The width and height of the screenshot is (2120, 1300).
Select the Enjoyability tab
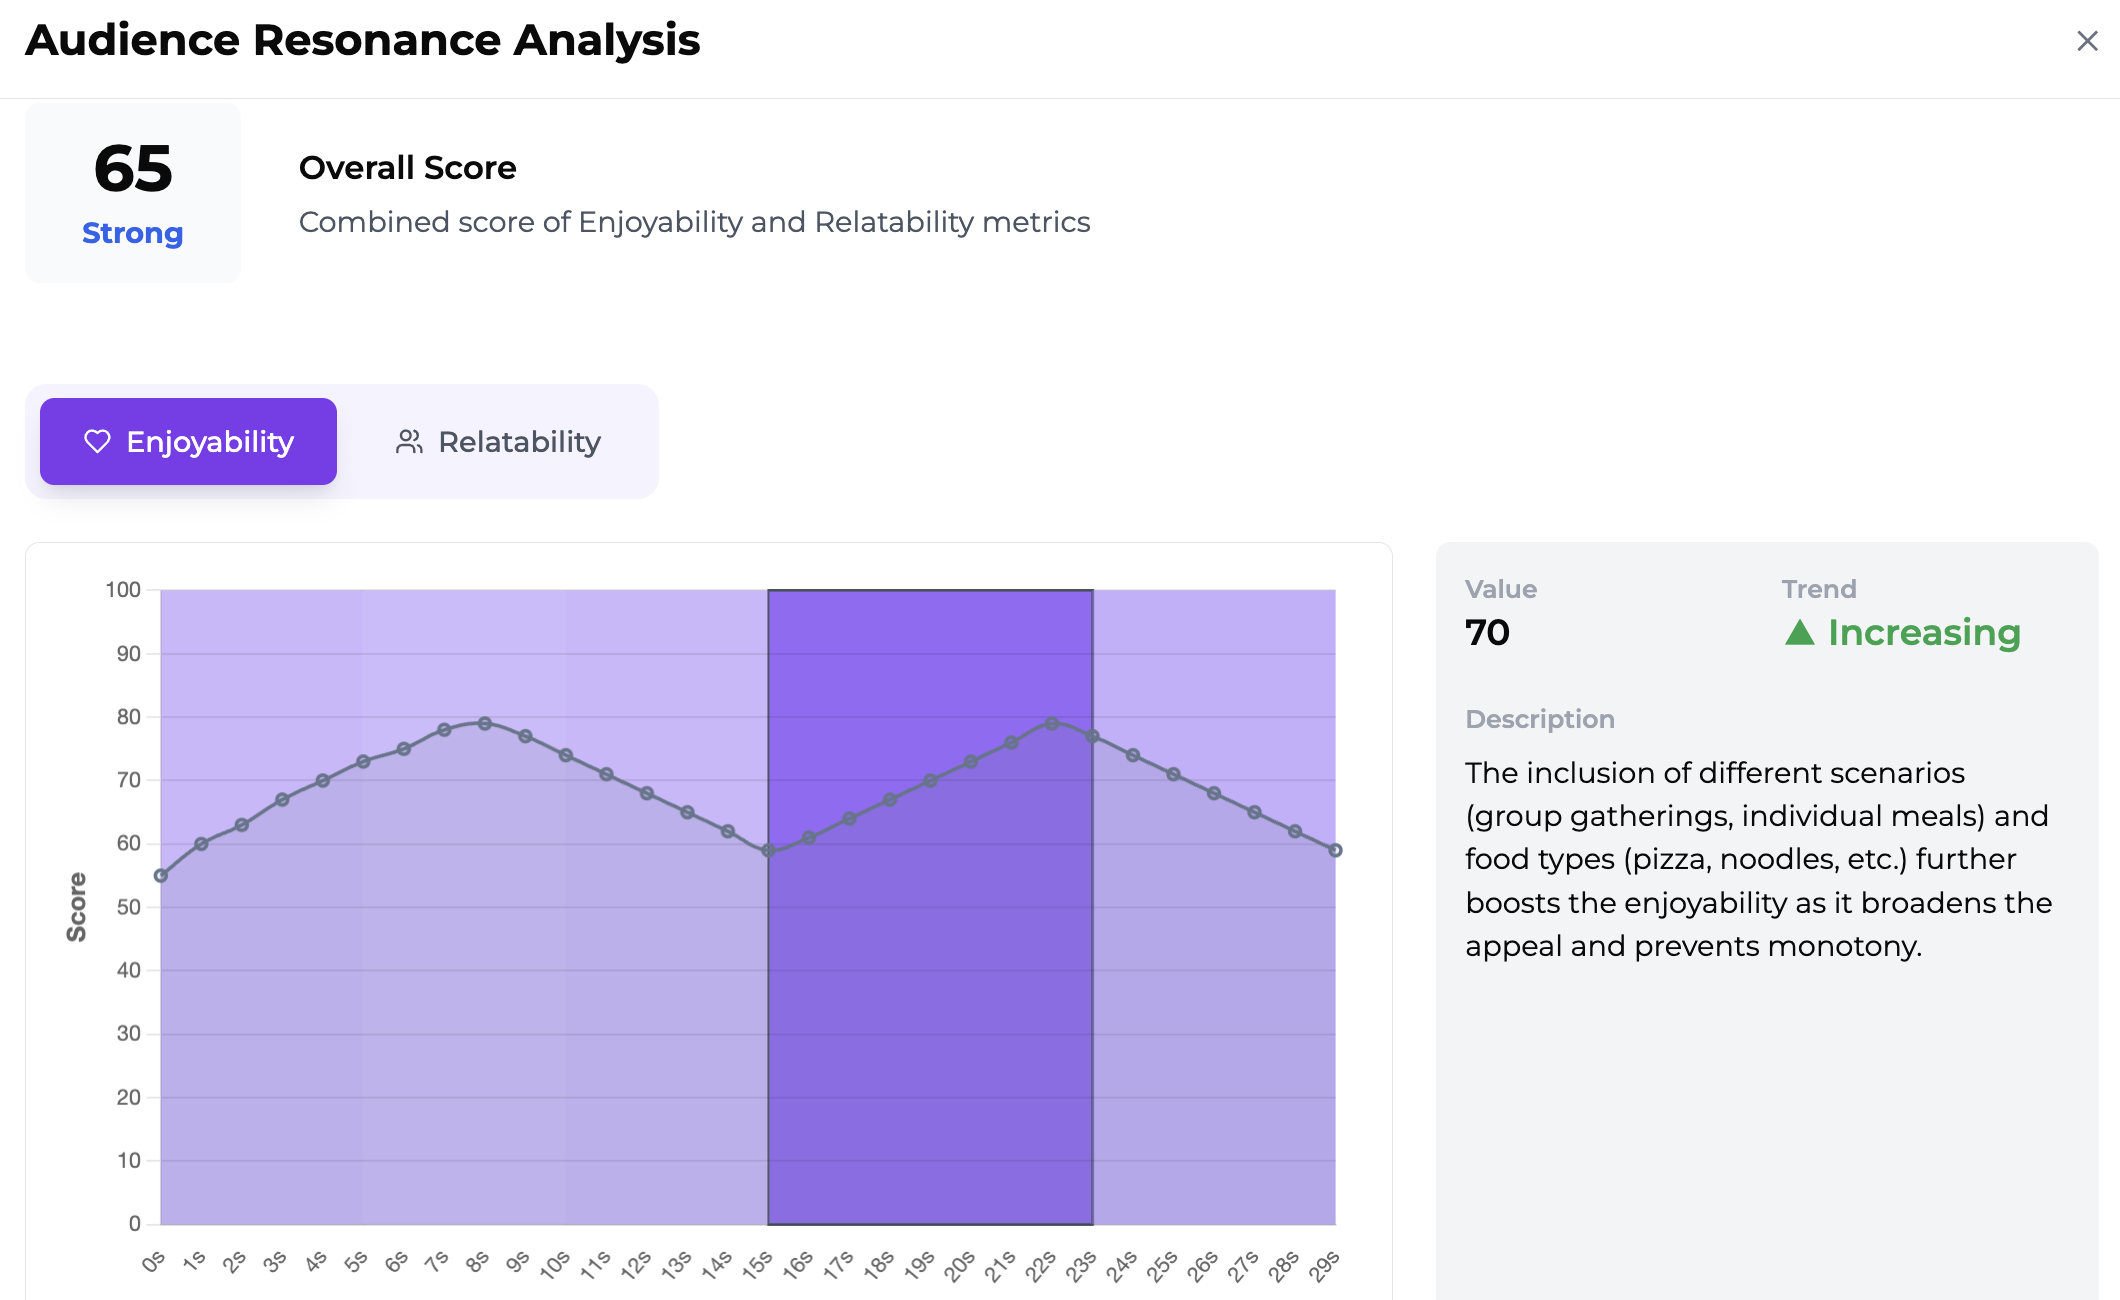(x=188, y=442)
